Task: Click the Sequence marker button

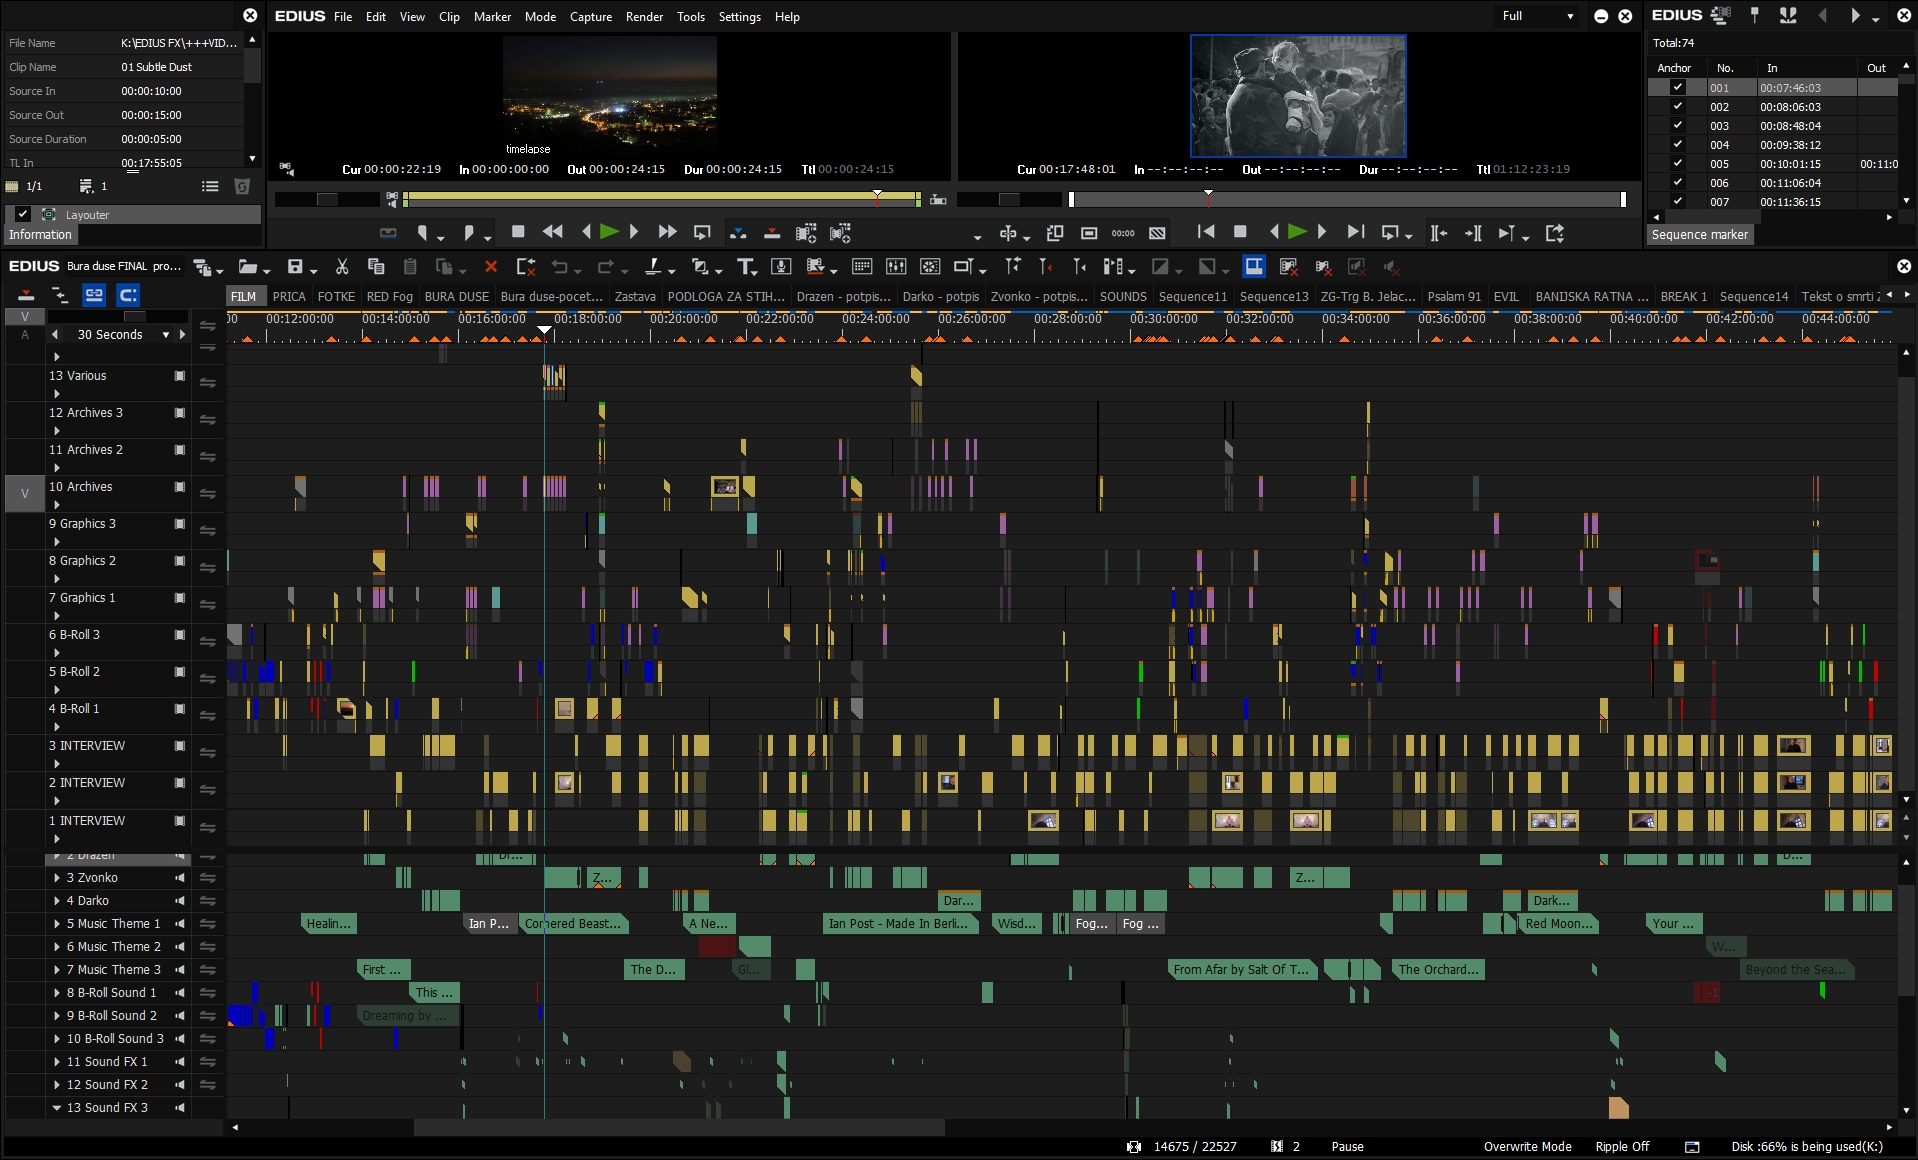Action: point(1700,234)
